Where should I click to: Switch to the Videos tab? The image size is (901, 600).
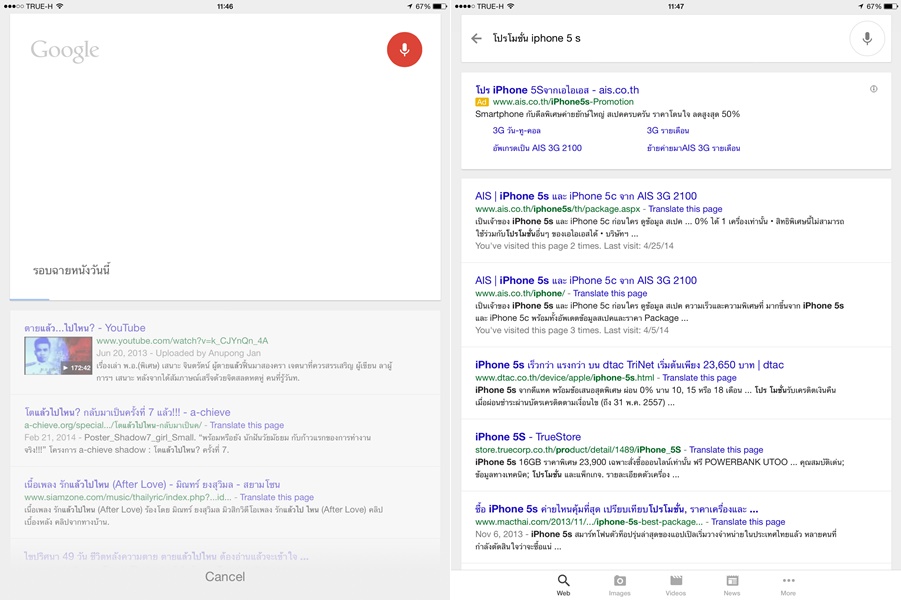point(676,585)
